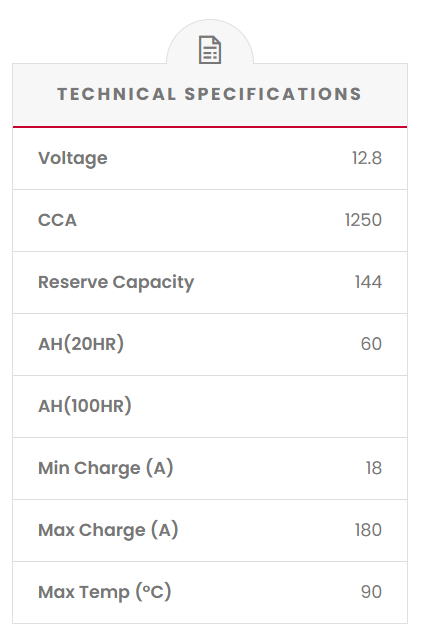The width and height of the screenshot is (423, 636).
Task: Click the 18 min charge value
Action: coord(374,468)
